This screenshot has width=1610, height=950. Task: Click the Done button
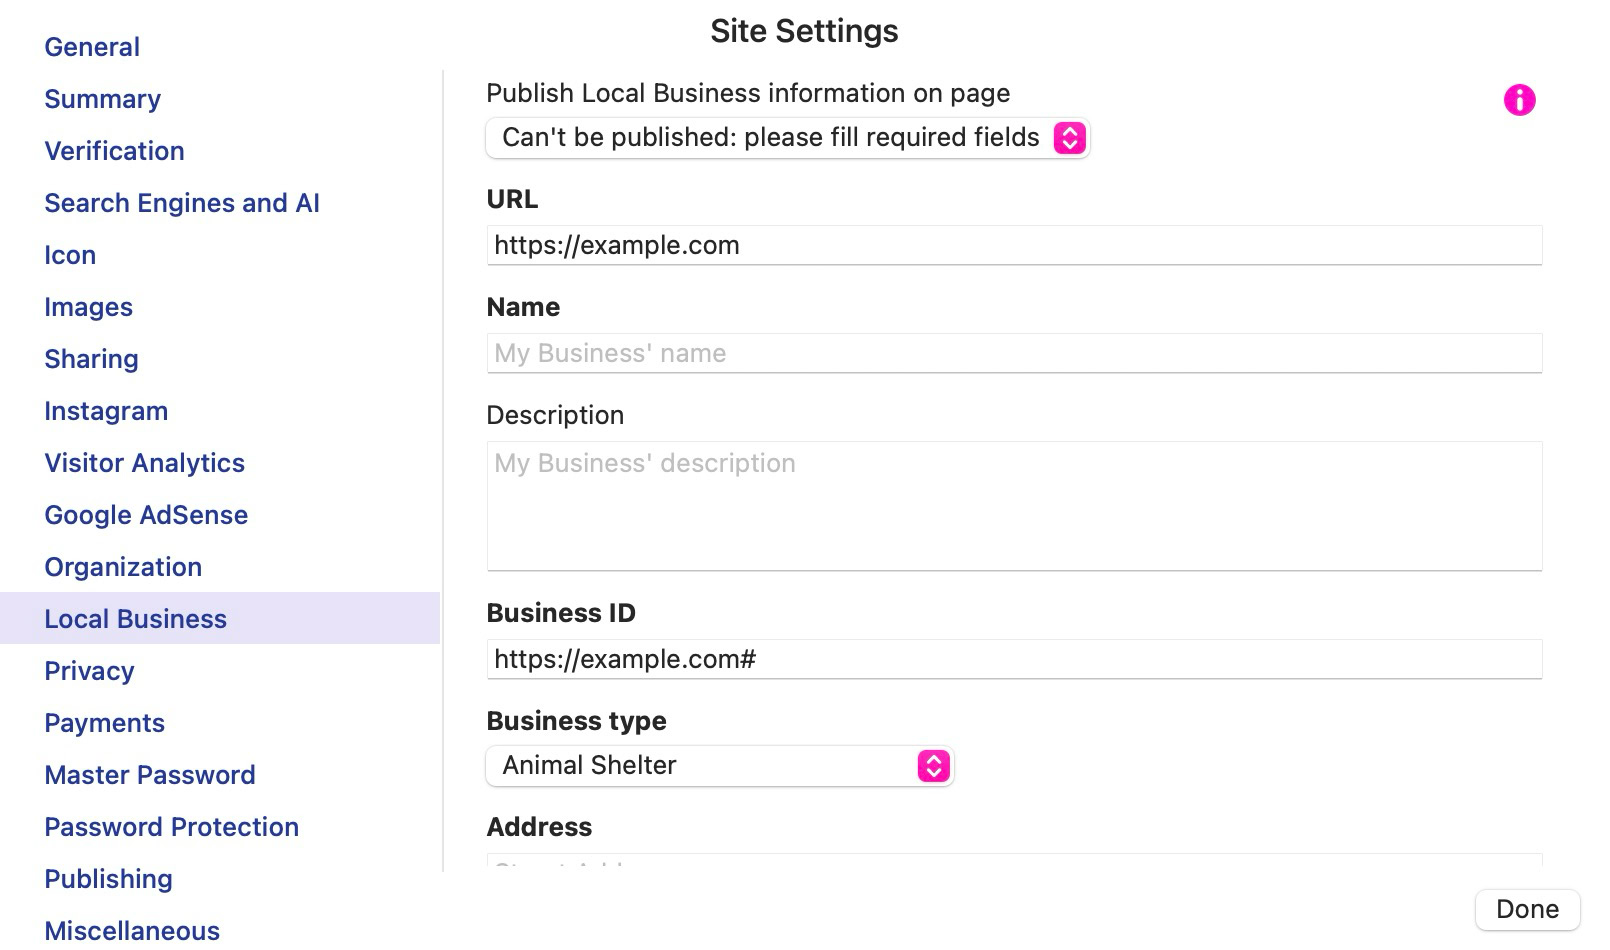point(1527,909)
